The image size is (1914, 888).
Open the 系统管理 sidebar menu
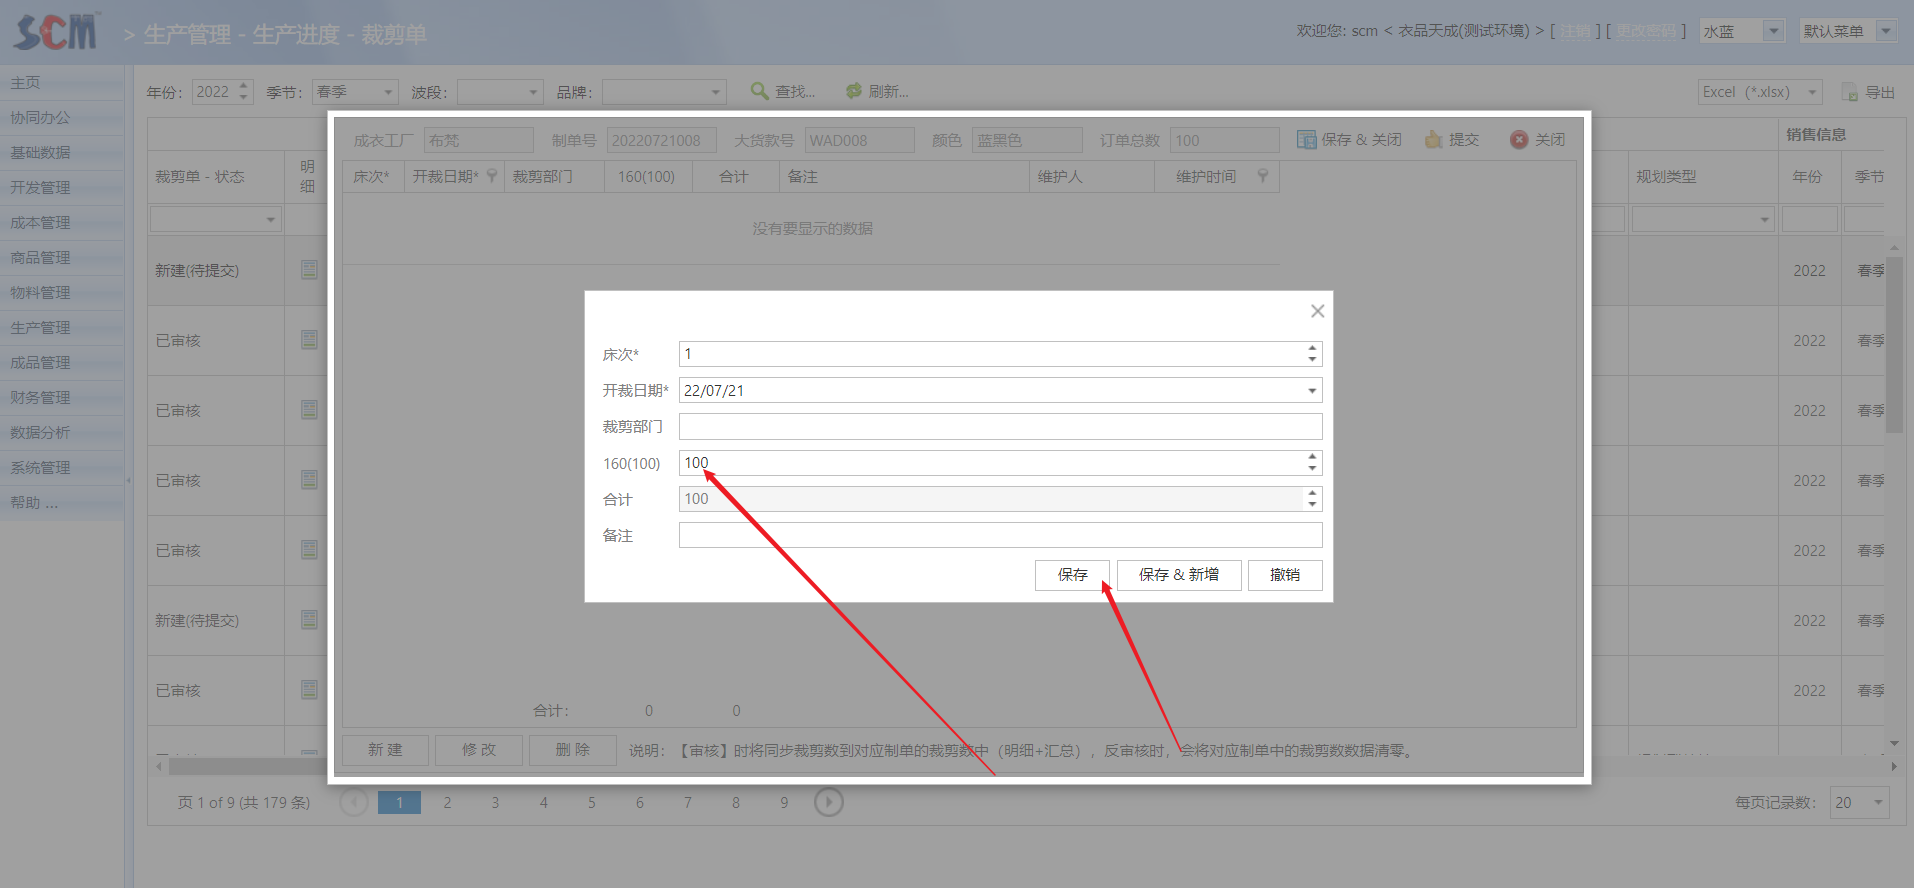[x=40, y=468]
